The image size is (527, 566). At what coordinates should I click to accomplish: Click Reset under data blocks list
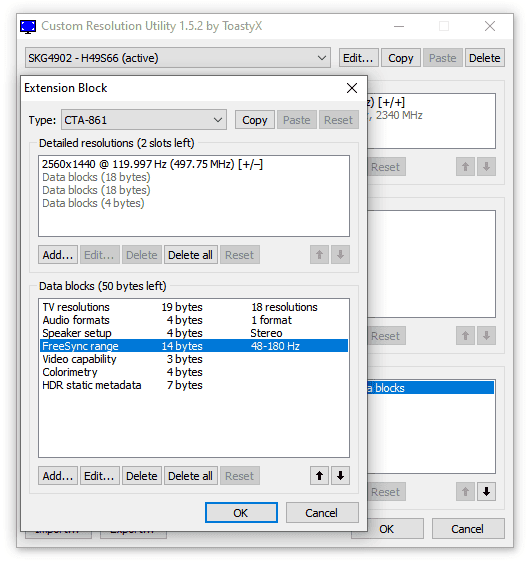coord(240,476)
